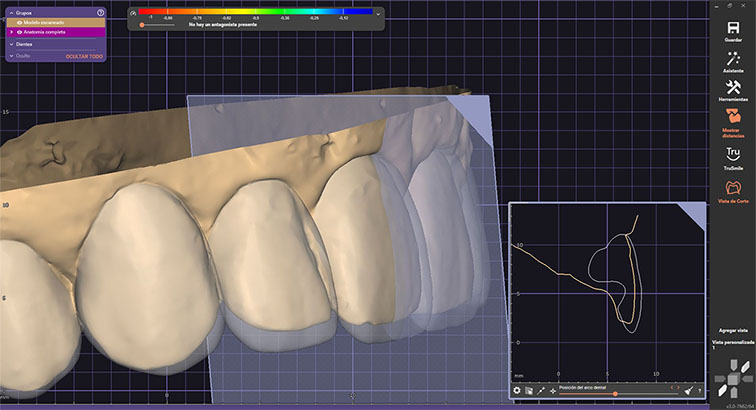Click Agregar vista button

(733, 330)
